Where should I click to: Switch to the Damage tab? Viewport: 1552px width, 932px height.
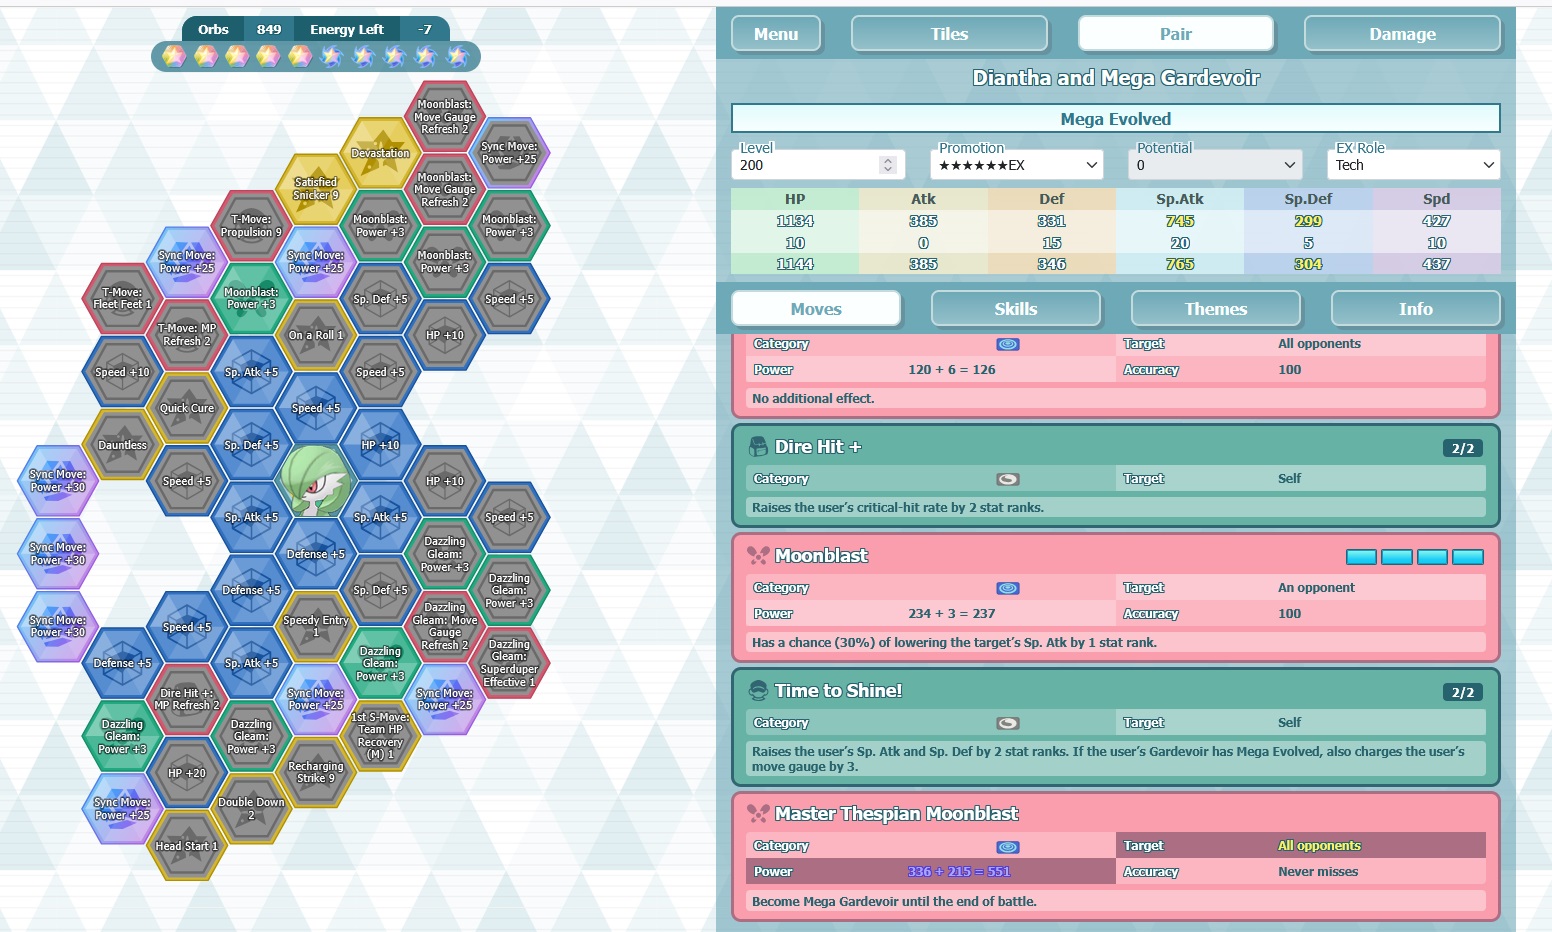click(1402, 33)
